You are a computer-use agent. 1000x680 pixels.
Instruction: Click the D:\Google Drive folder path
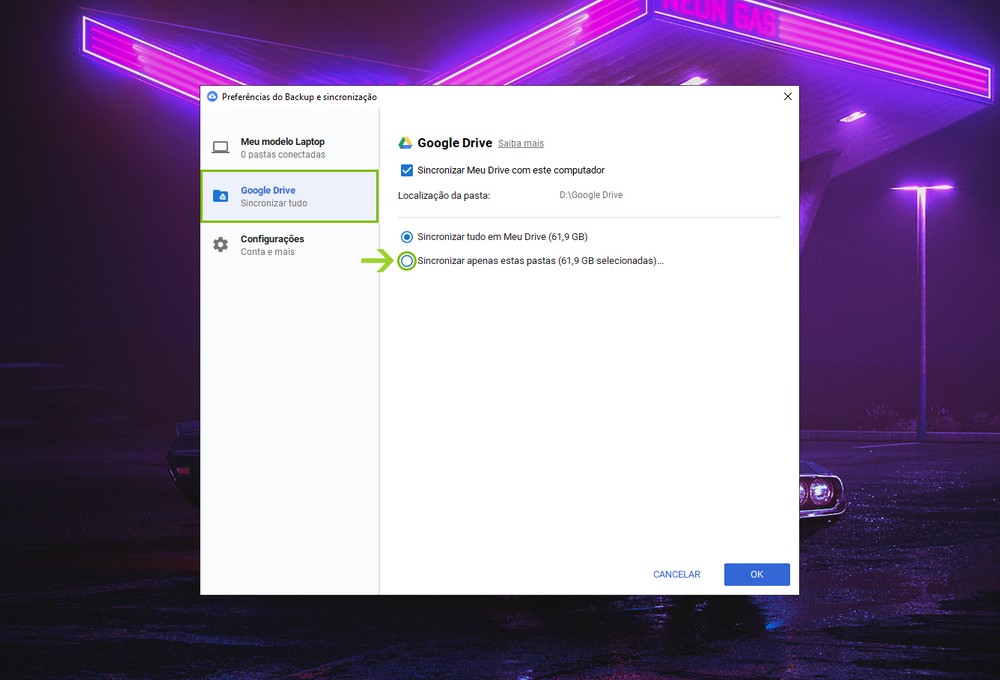click(591, 195)
